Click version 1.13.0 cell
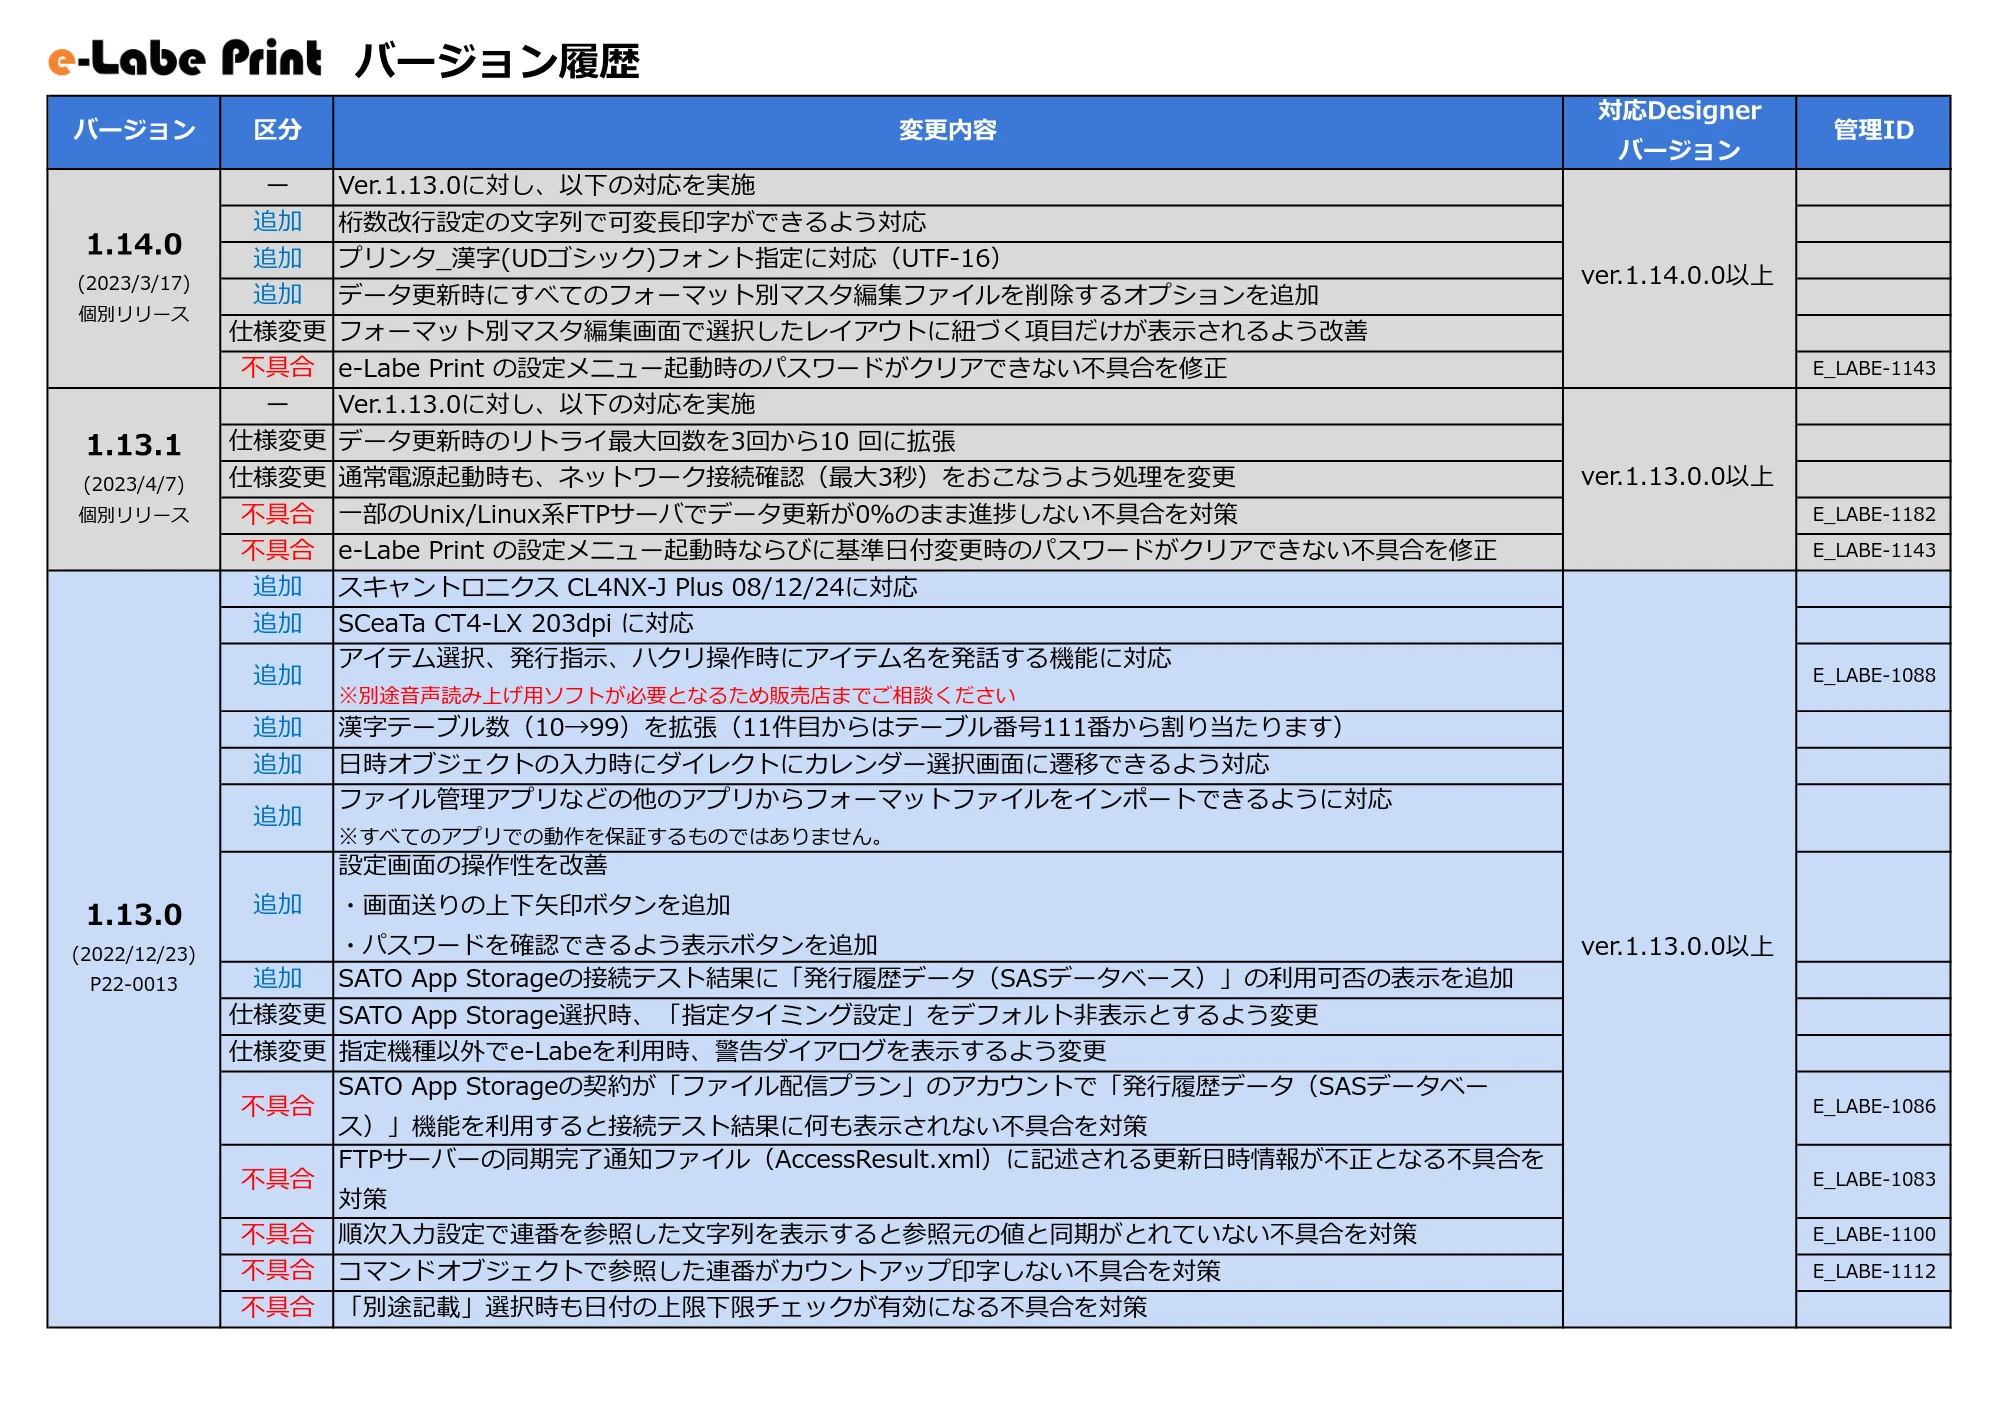 [134, 949]
